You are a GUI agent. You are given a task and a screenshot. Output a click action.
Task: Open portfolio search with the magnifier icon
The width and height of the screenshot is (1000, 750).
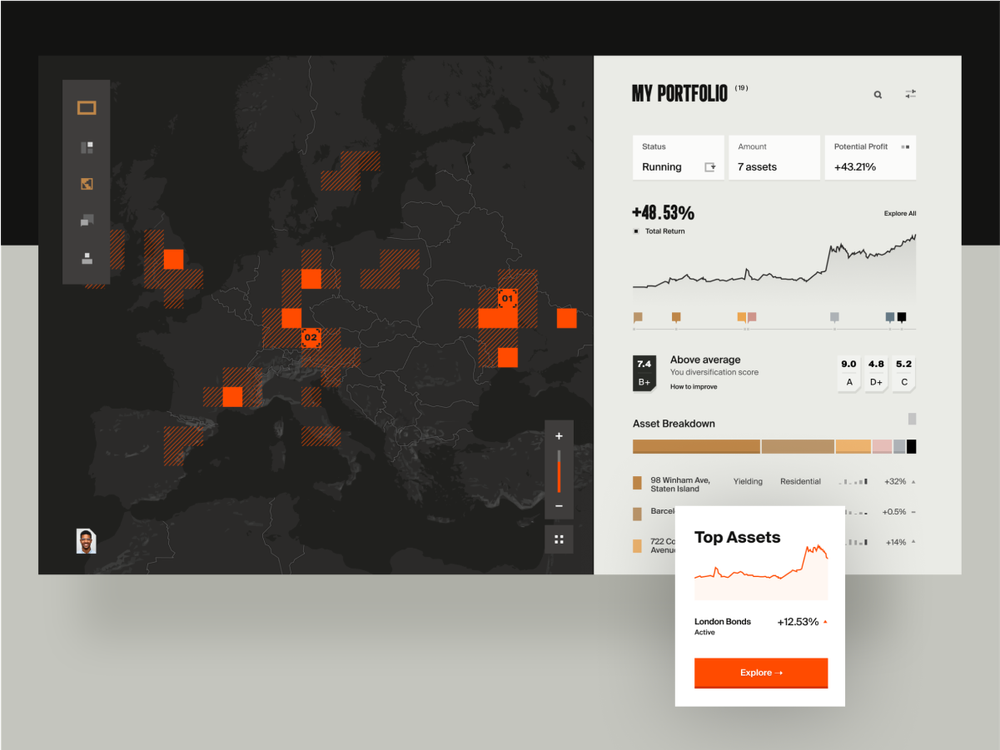point(877,94)
